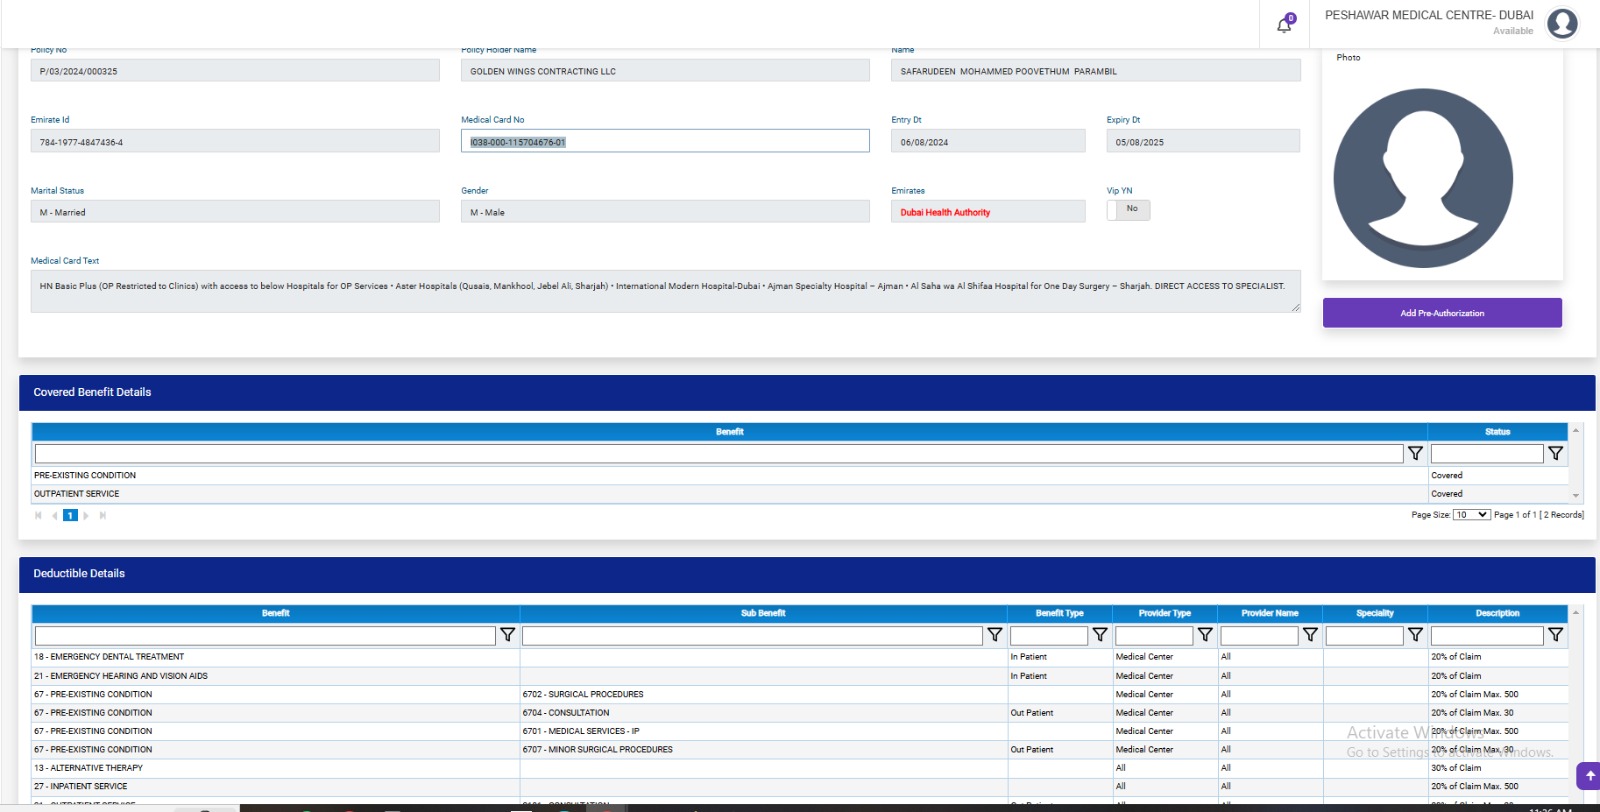The width and height of the screenshot is (1600, 812).
Task: Open the notifications bell
Action: 1284,25
